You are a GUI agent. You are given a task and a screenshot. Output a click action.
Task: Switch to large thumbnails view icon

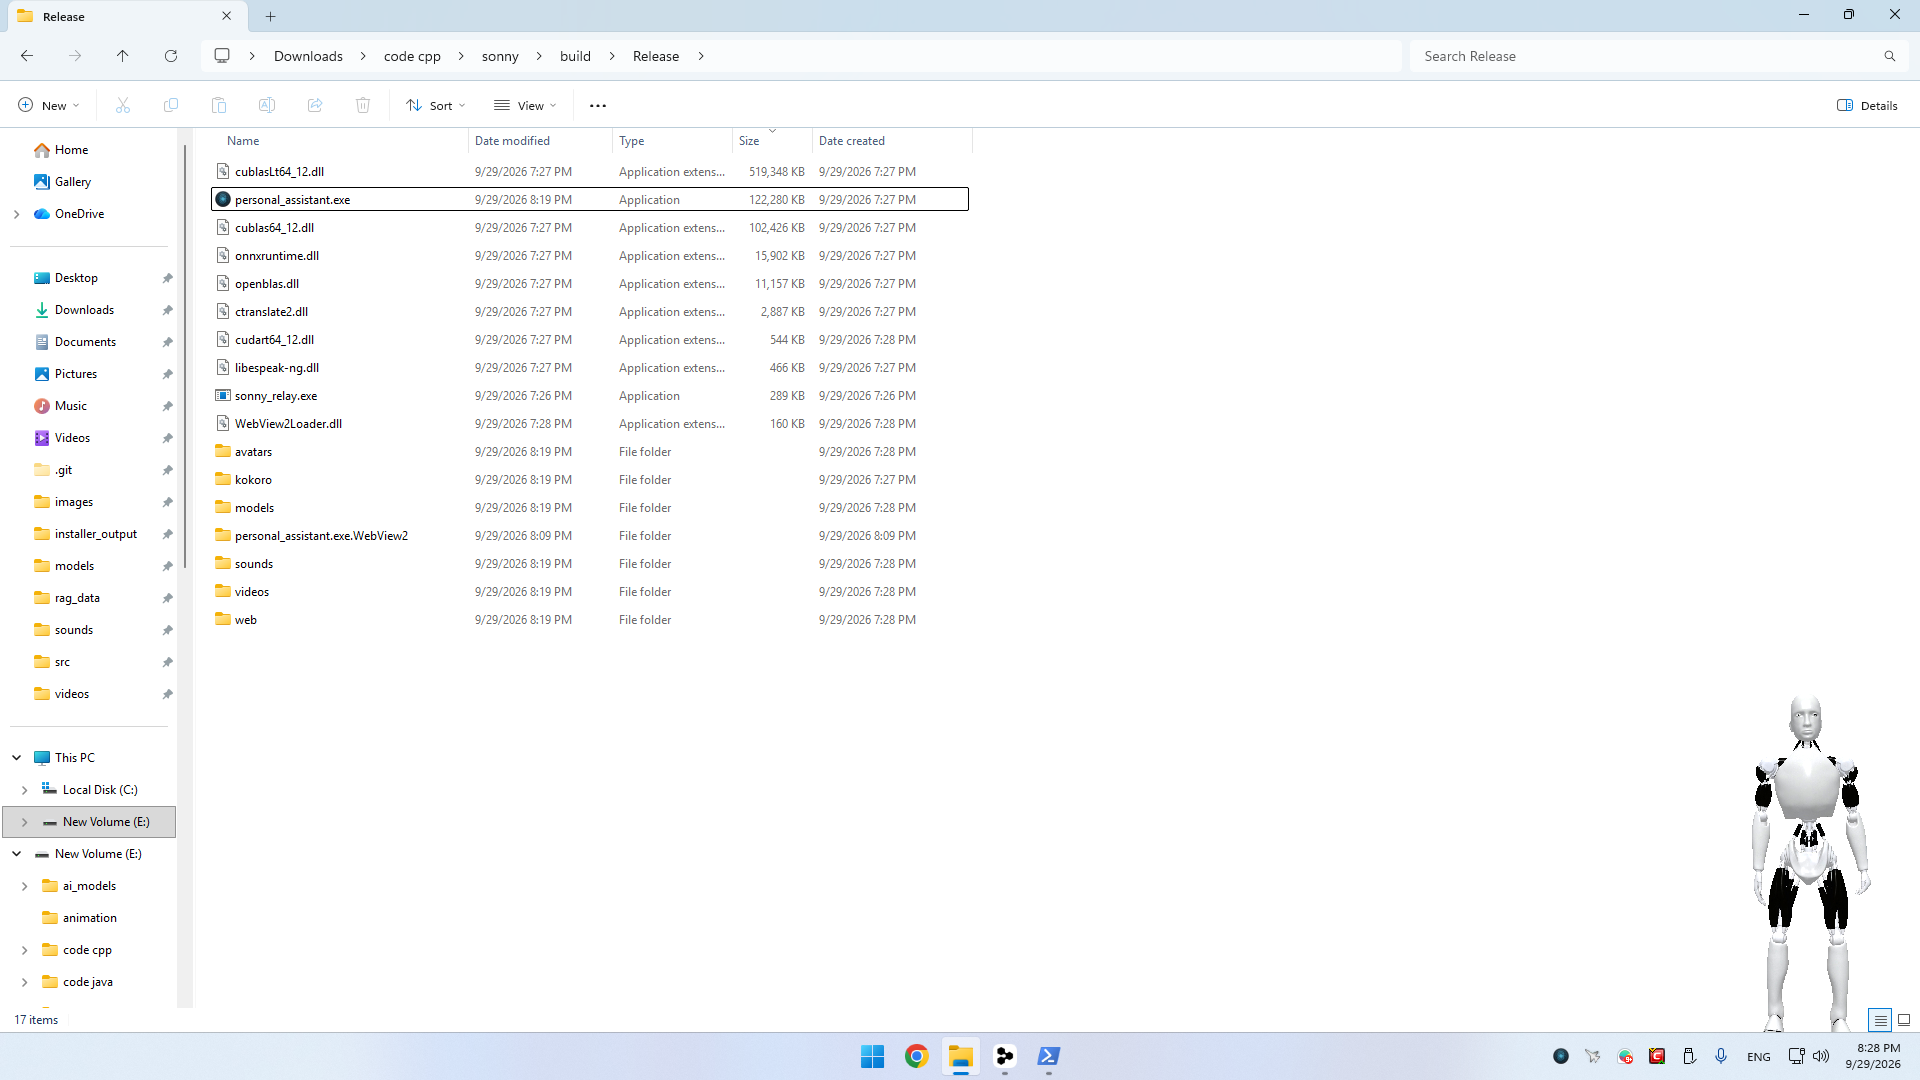[x=1904, y=1020]
